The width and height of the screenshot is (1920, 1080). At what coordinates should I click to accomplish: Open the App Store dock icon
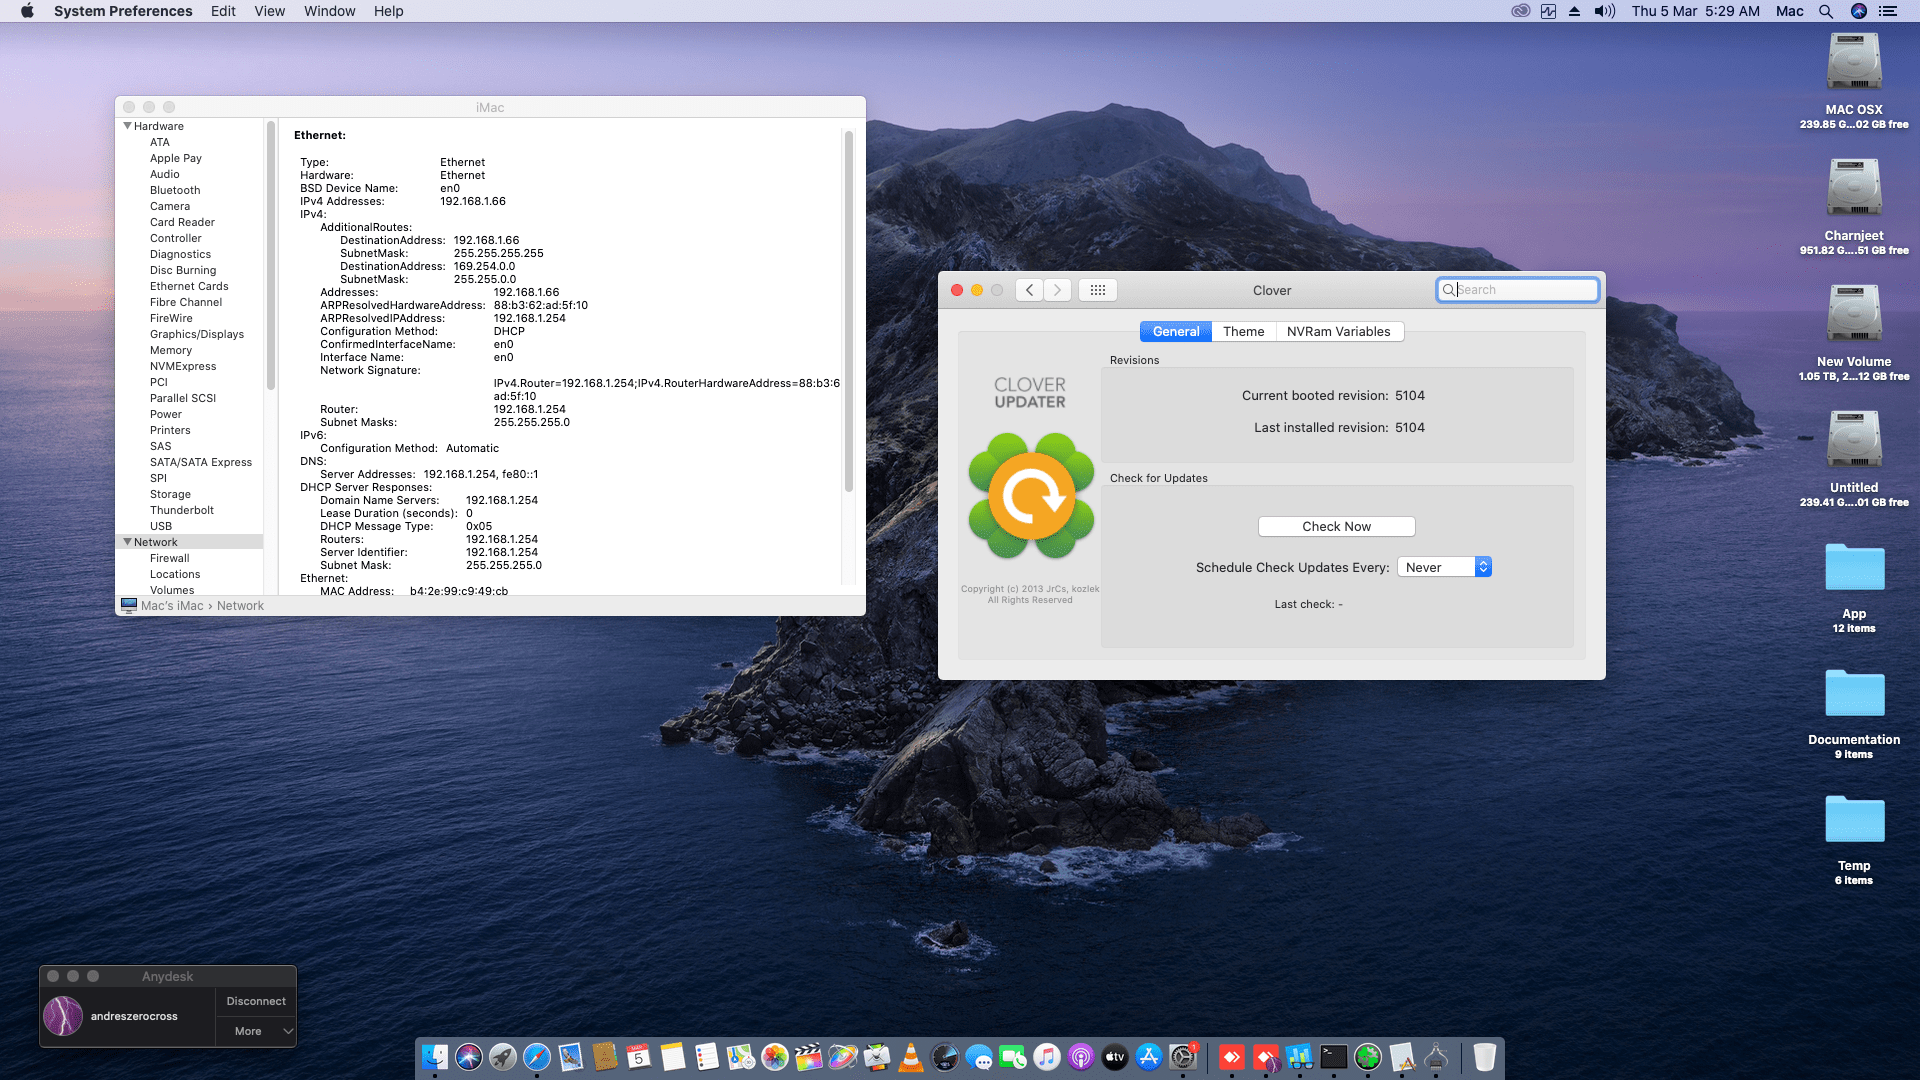[1149, 1057]
